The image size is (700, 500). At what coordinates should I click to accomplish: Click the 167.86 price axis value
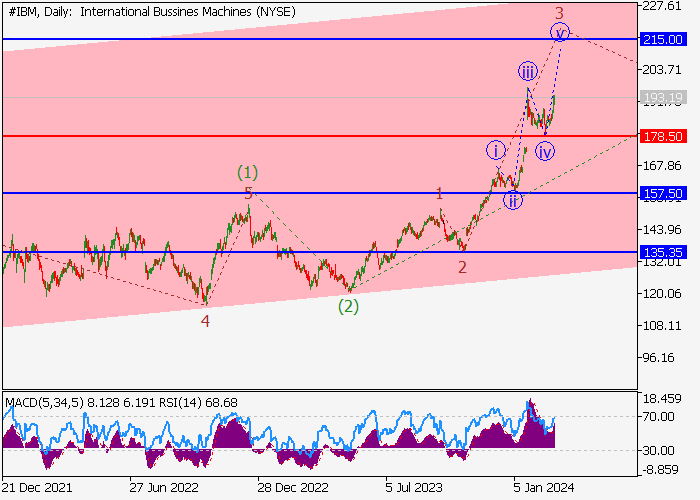pyautogui.click(x=662, y=166)
